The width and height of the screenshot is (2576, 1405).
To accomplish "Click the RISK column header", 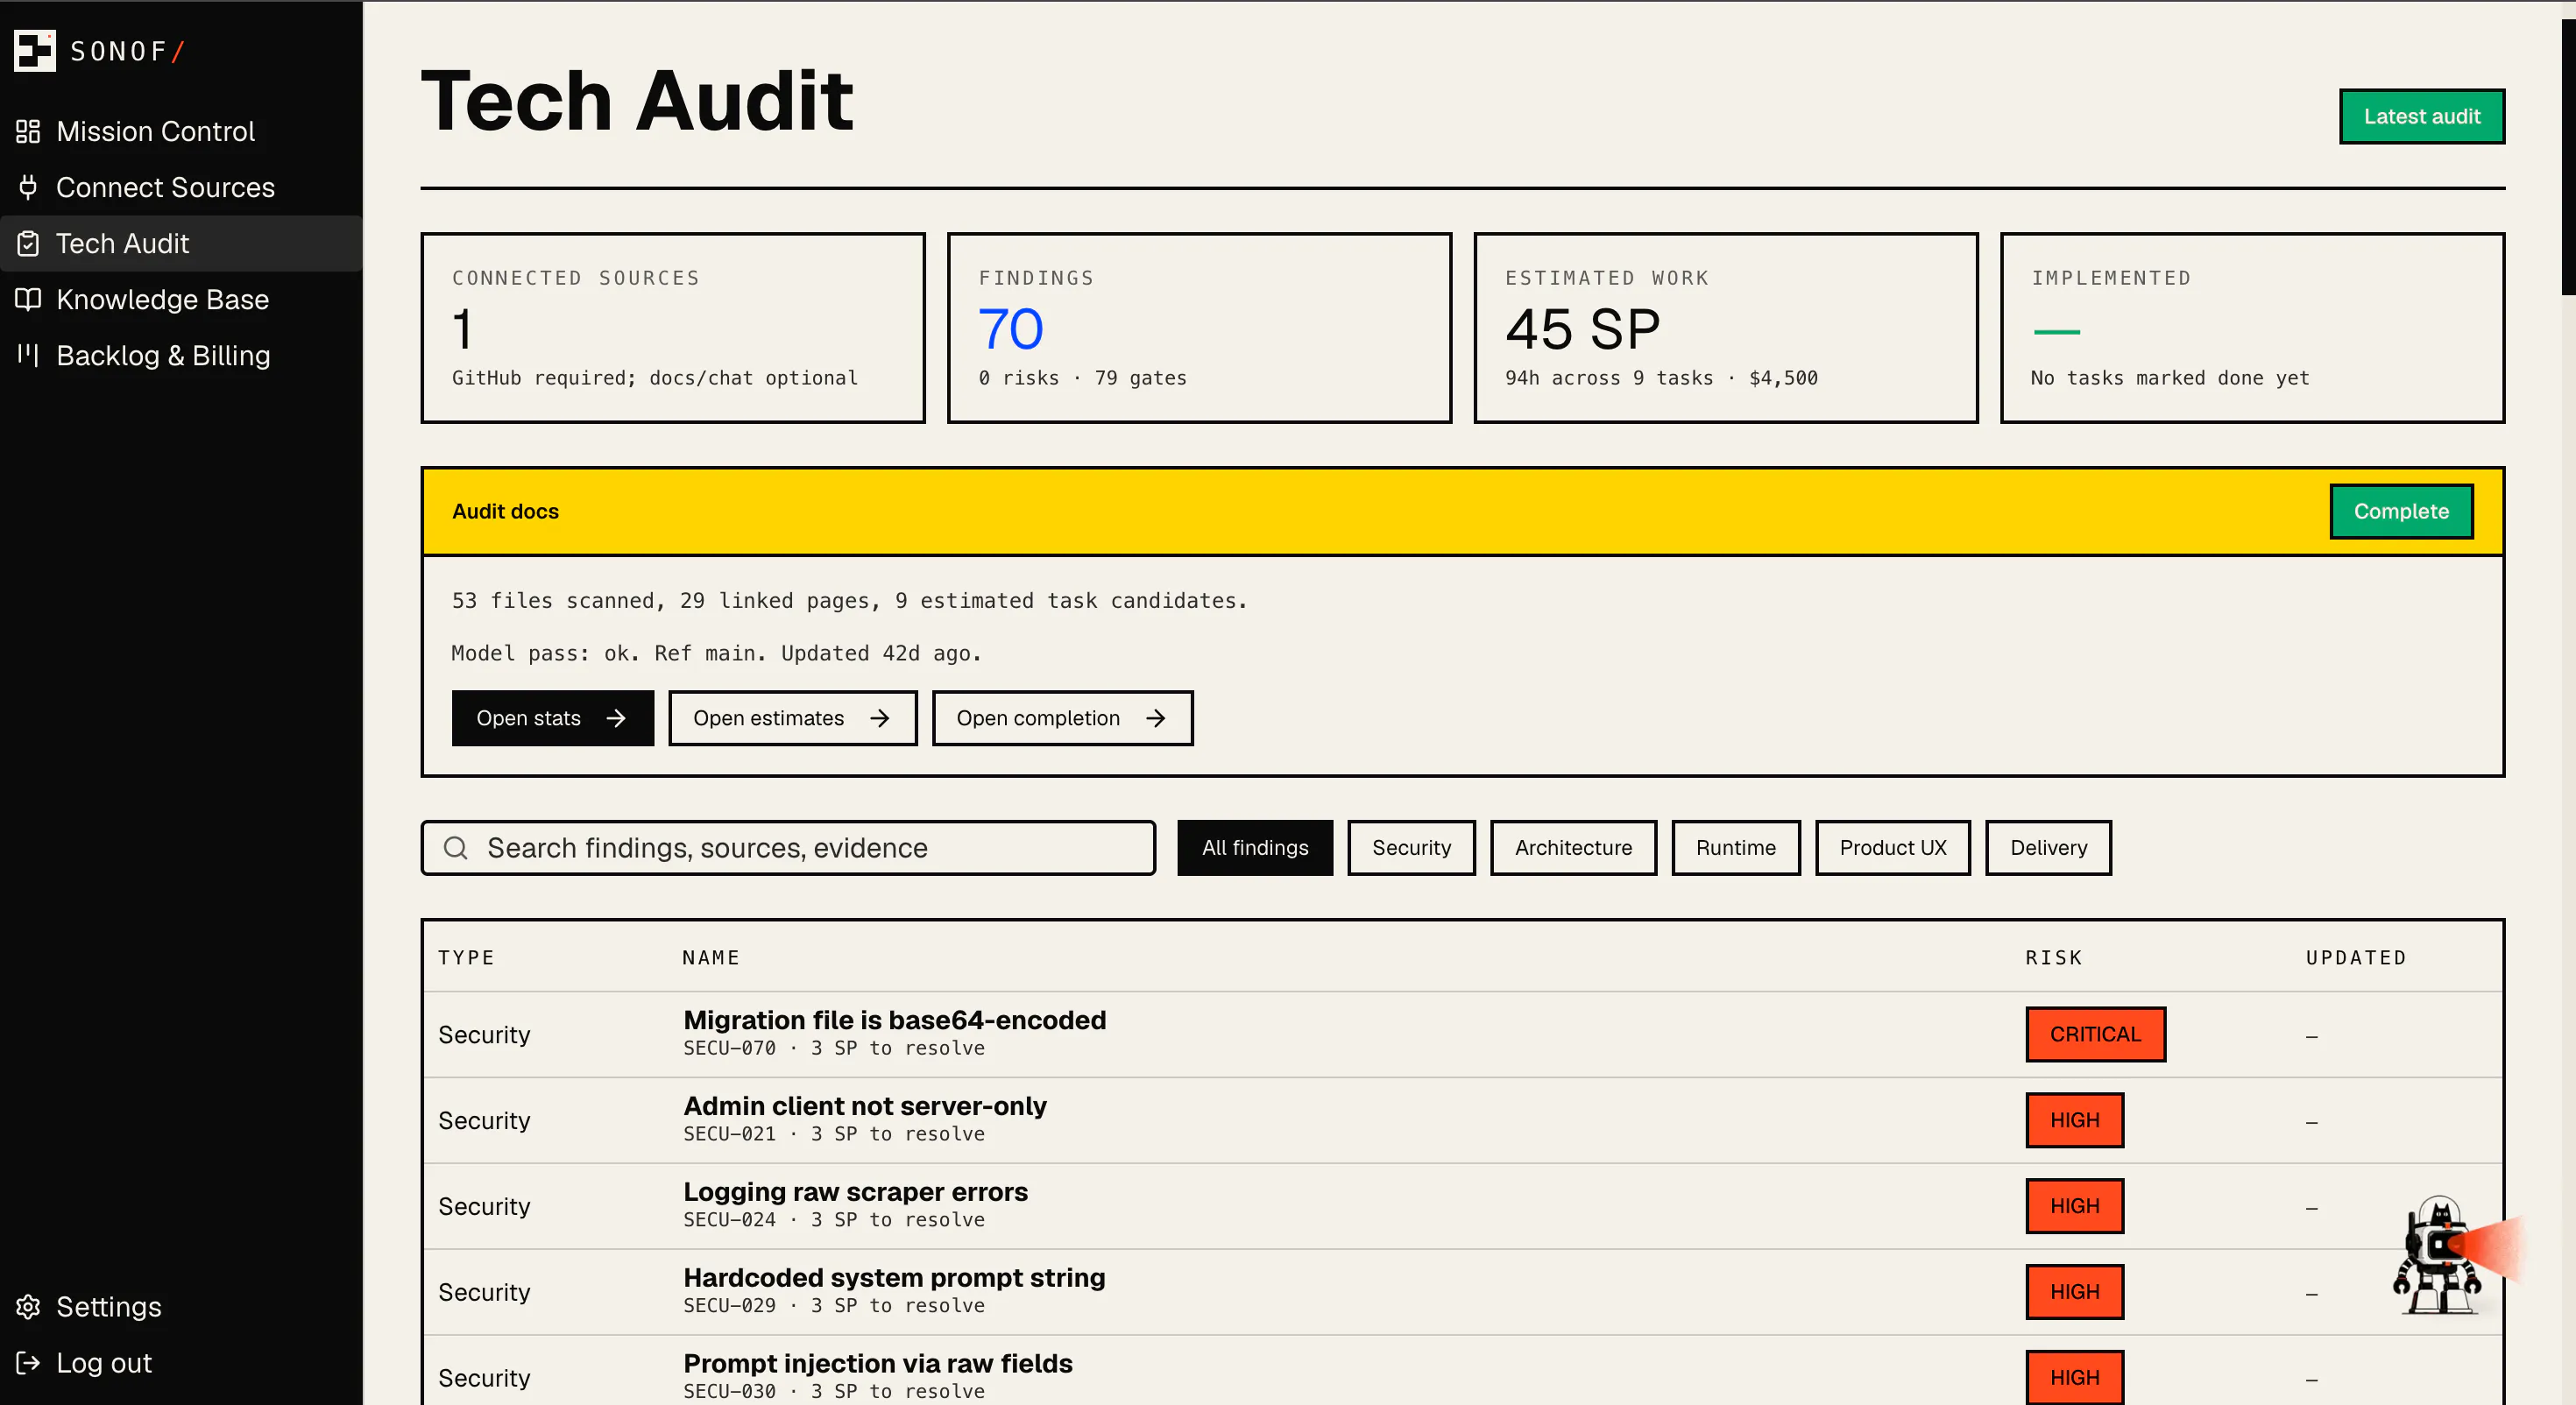I will point(2054,958).
